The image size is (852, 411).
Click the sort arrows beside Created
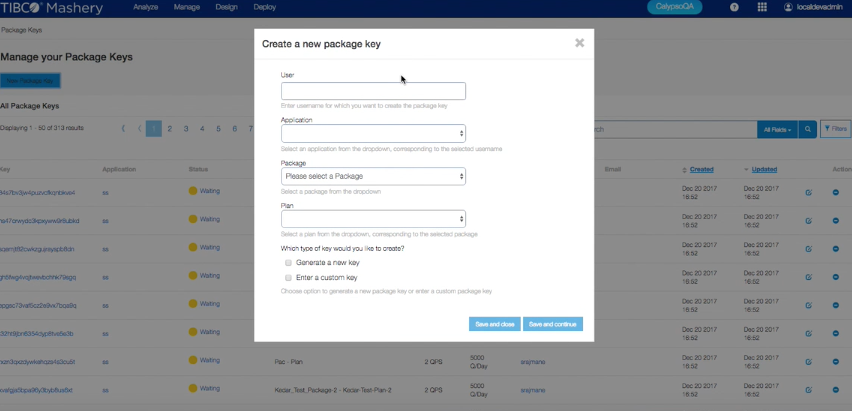(684, 170)
